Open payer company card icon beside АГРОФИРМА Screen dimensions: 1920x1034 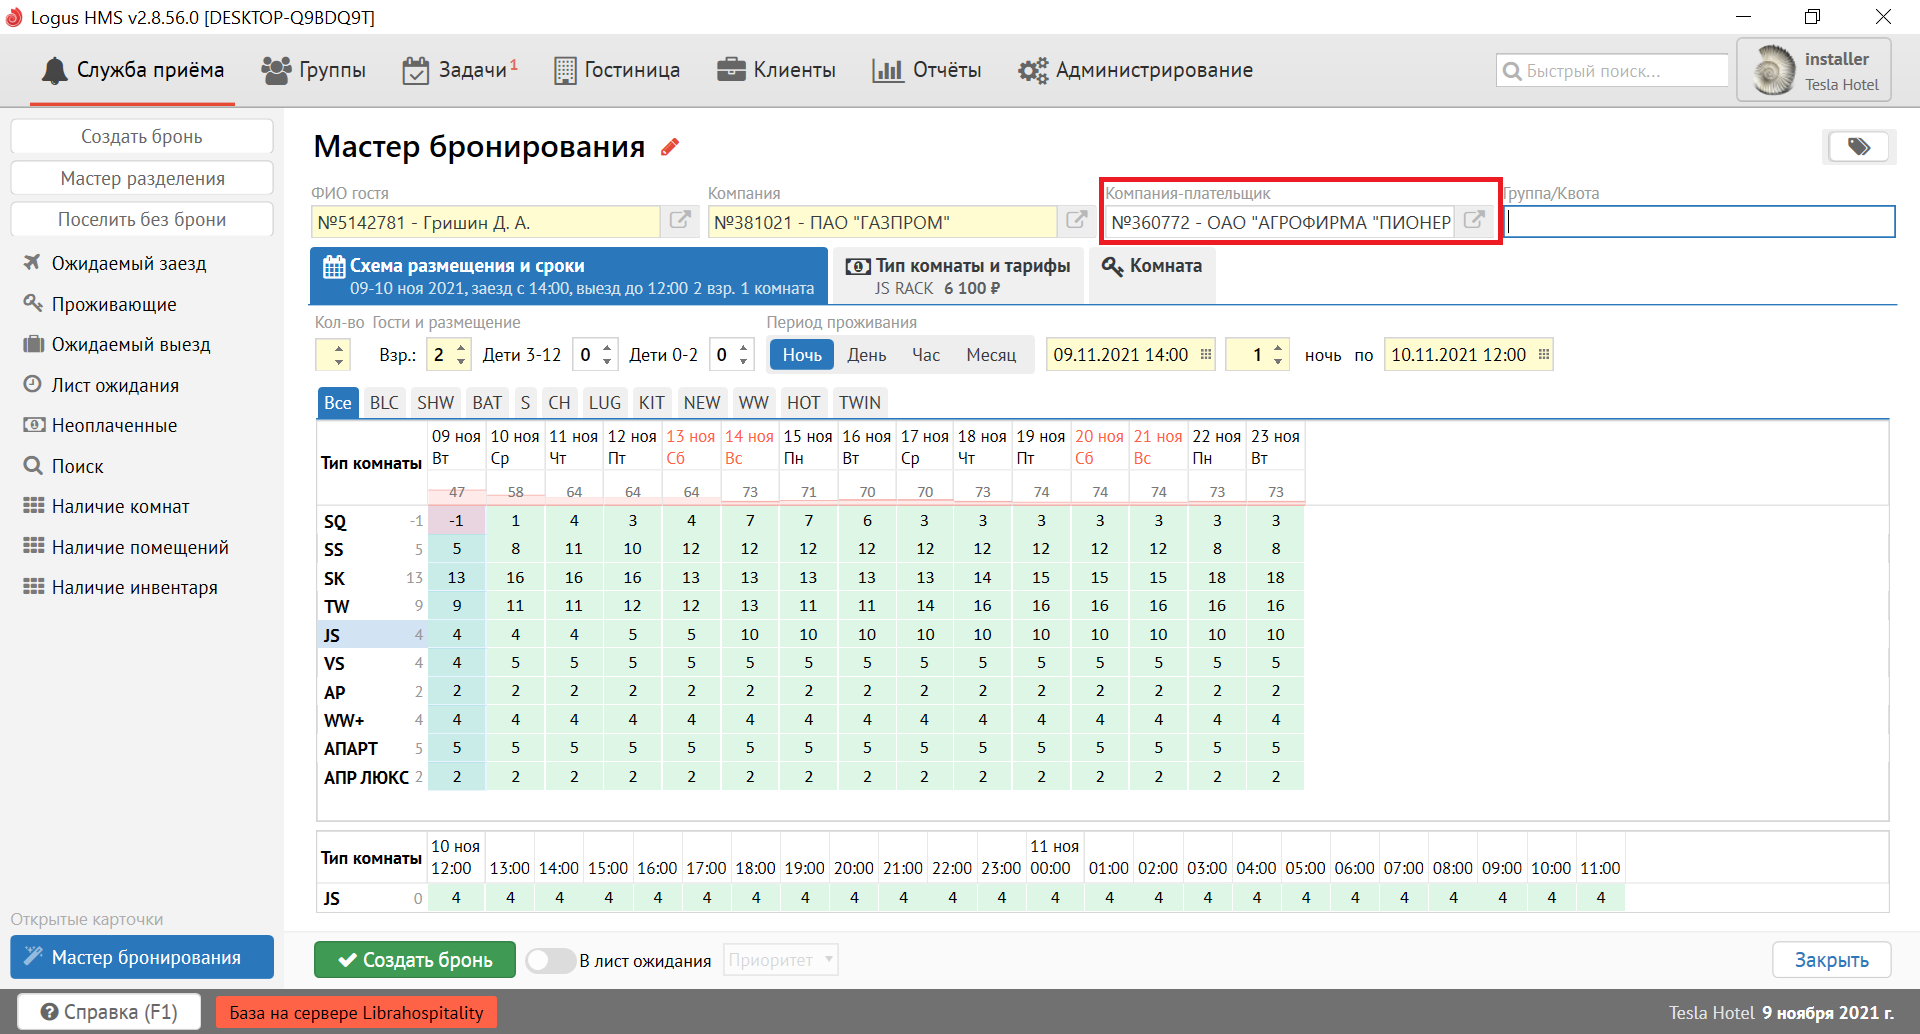click(x=1474, y=220)
